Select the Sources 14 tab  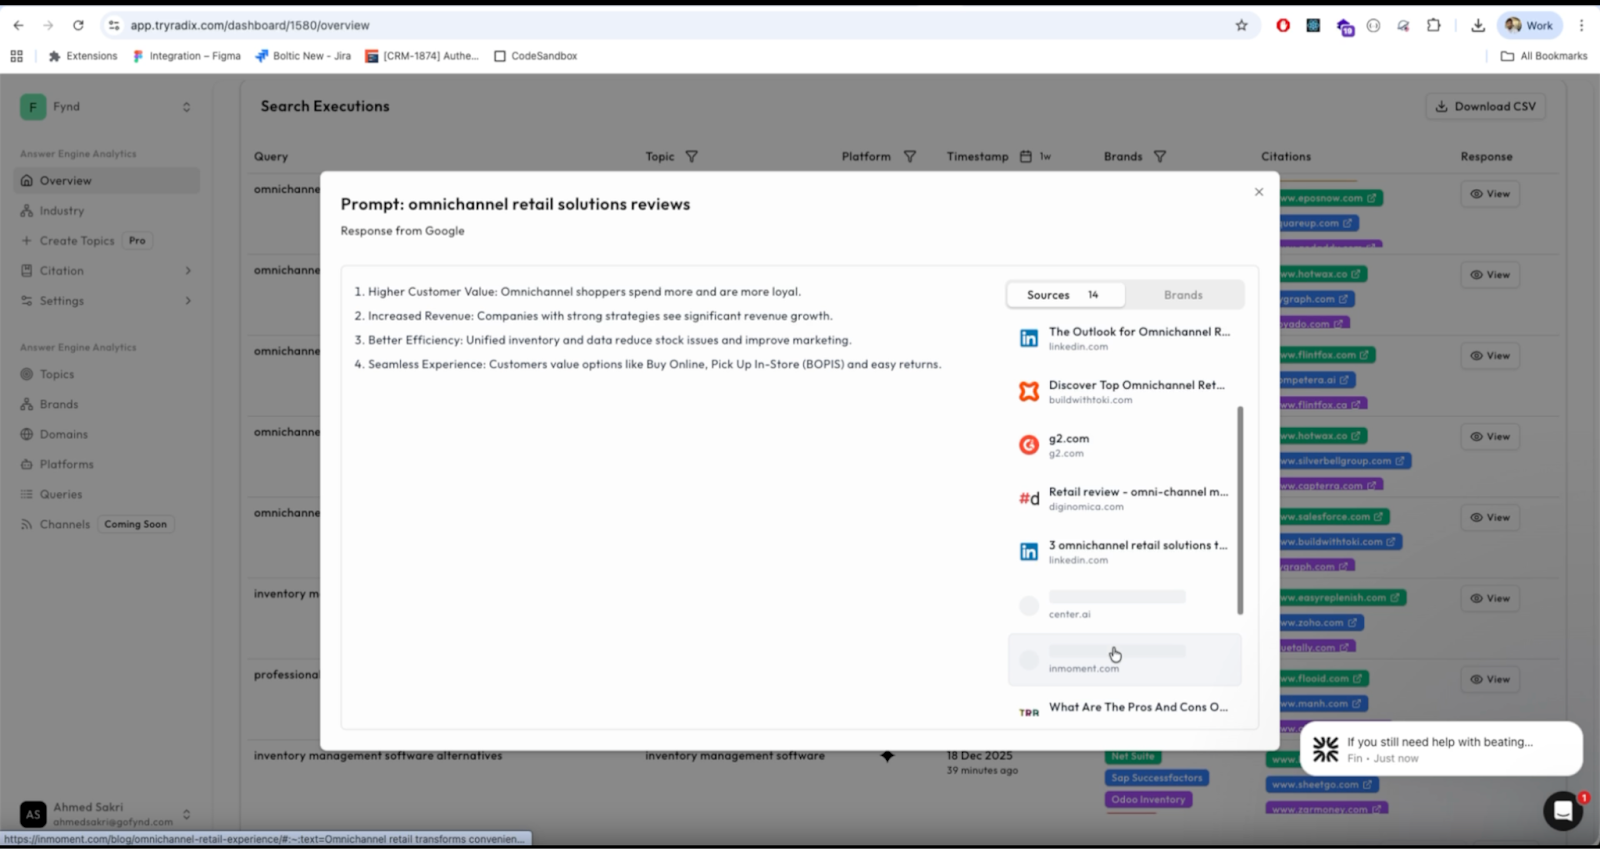1066,295
